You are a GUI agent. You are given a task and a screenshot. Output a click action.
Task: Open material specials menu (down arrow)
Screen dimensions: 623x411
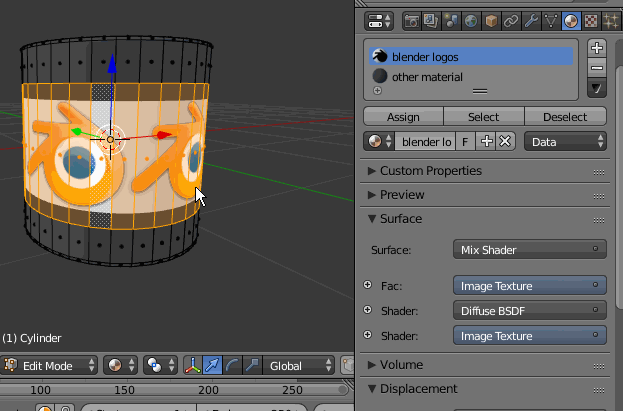pos(597,88)
